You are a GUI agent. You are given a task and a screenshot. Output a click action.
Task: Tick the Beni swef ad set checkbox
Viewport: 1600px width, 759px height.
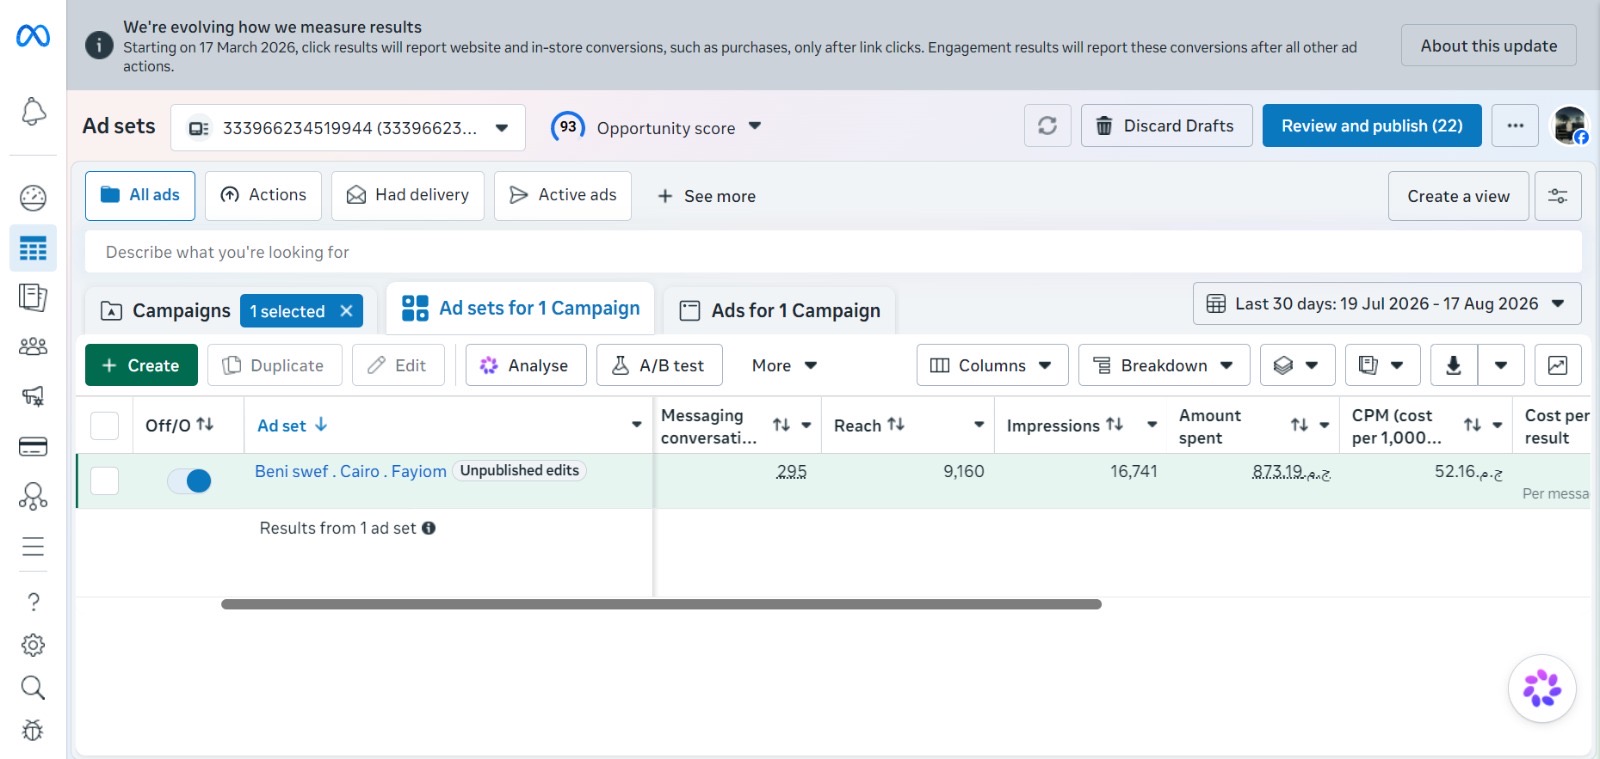[105, 481]
